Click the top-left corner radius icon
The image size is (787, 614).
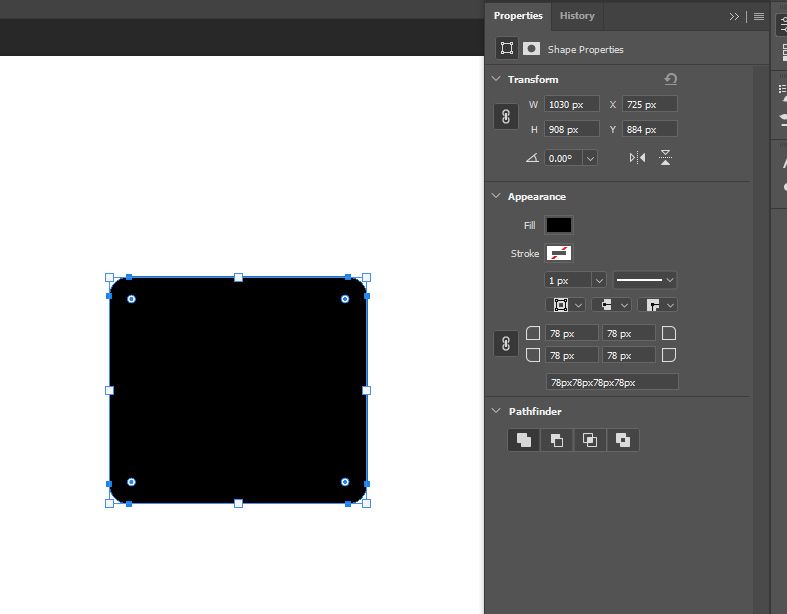(533, 333)
